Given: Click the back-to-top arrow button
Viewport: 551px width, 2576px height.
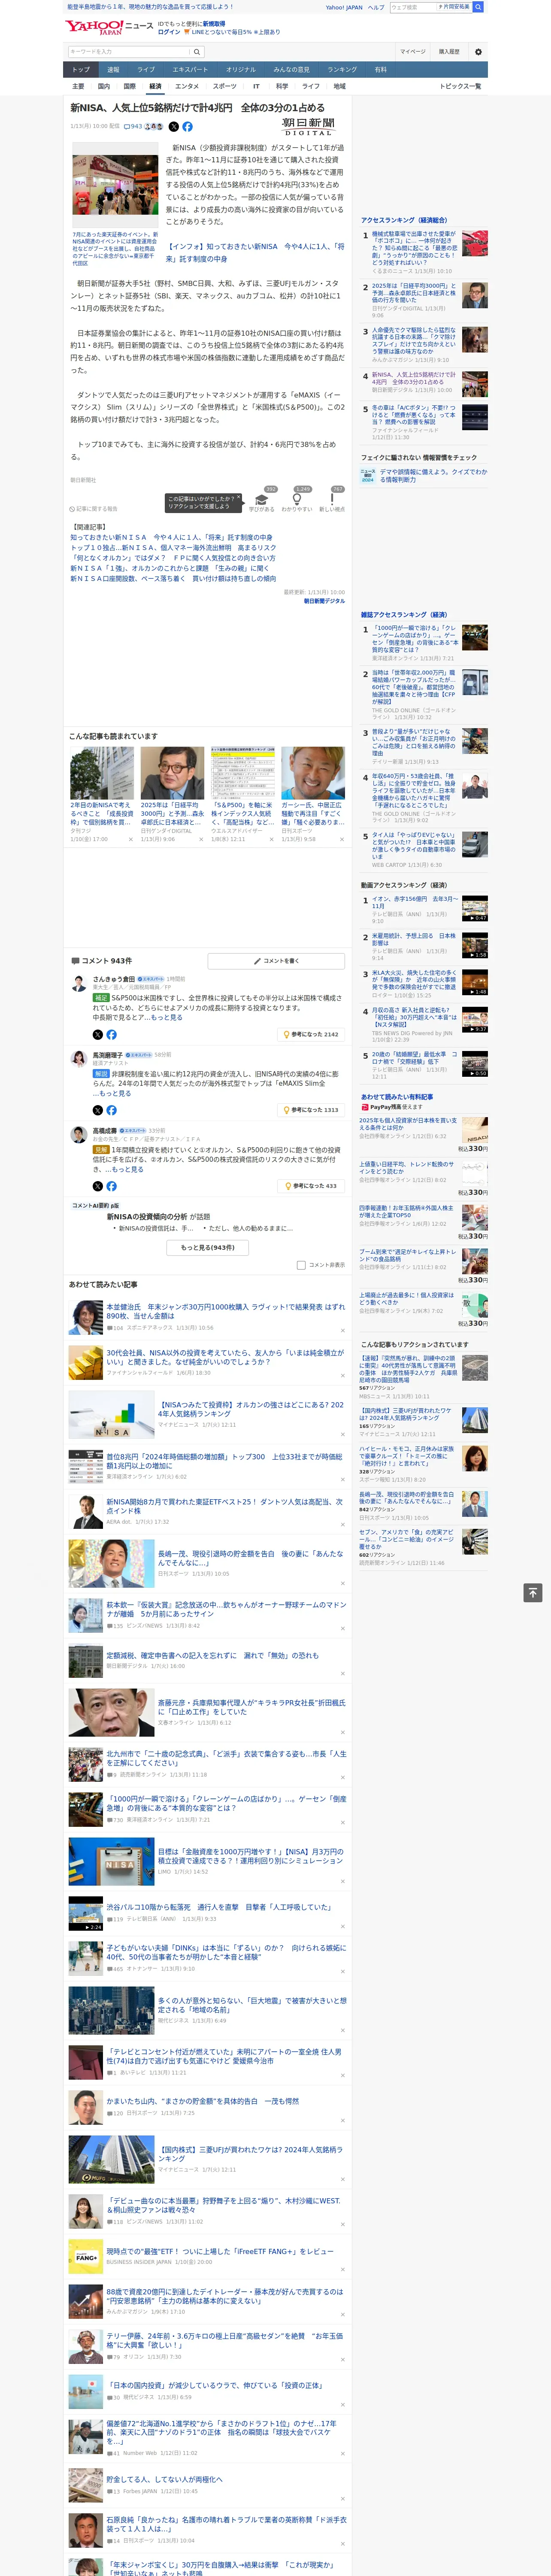Looking at the screenshot, I should (533, 1593).
